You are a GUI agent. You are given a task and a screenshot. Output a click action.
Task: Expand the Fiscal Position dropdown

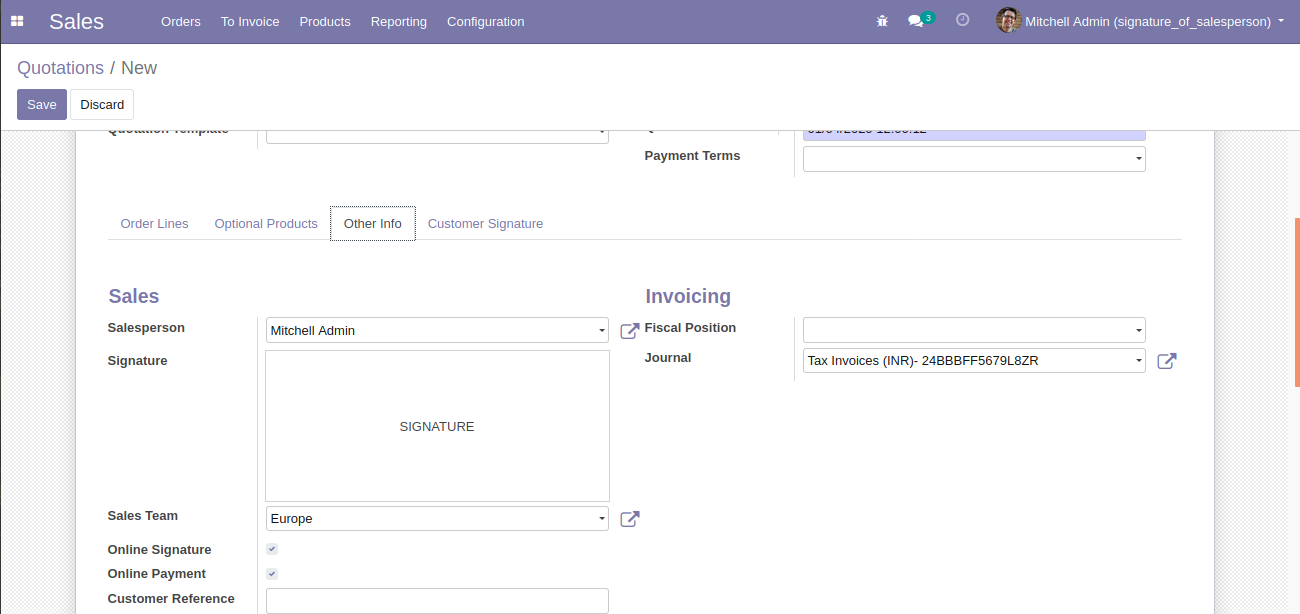[x=974, y=331]
